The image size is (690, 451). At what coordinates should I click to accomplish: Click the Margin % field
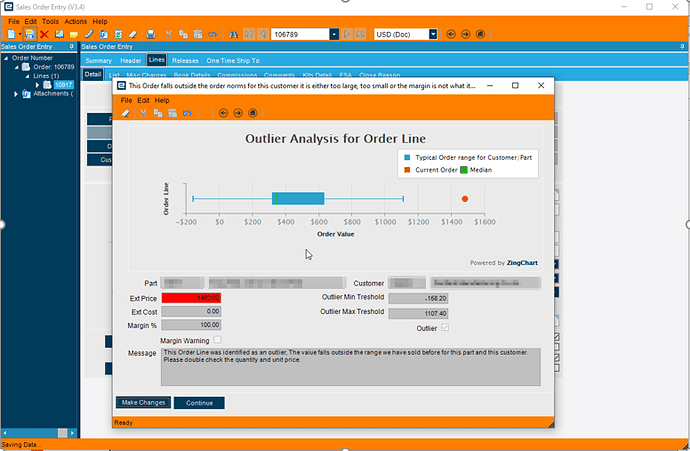pos(191,325)
